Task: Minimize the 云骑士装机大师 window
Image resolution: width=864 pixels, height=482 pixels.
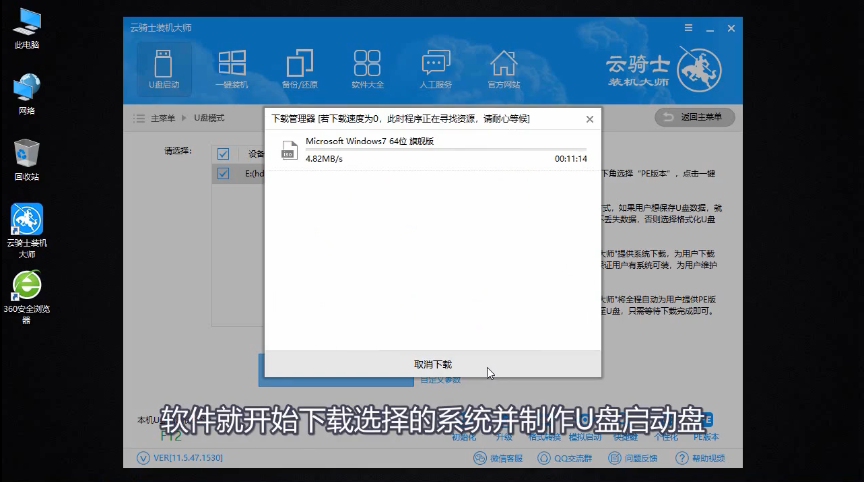Action: [710, 28]
